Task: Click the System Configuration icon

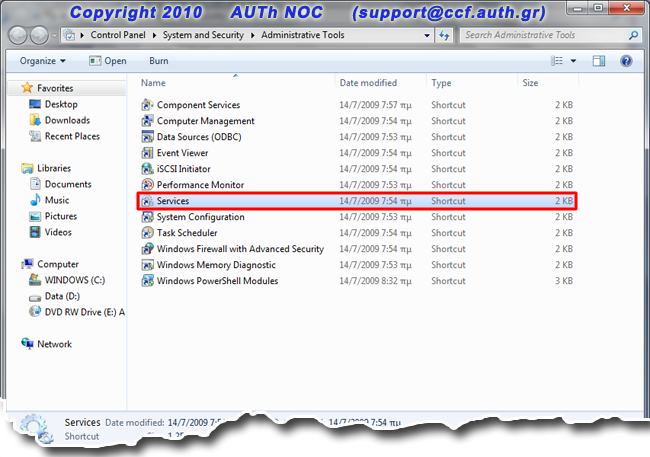Action: tap(147, 217)
